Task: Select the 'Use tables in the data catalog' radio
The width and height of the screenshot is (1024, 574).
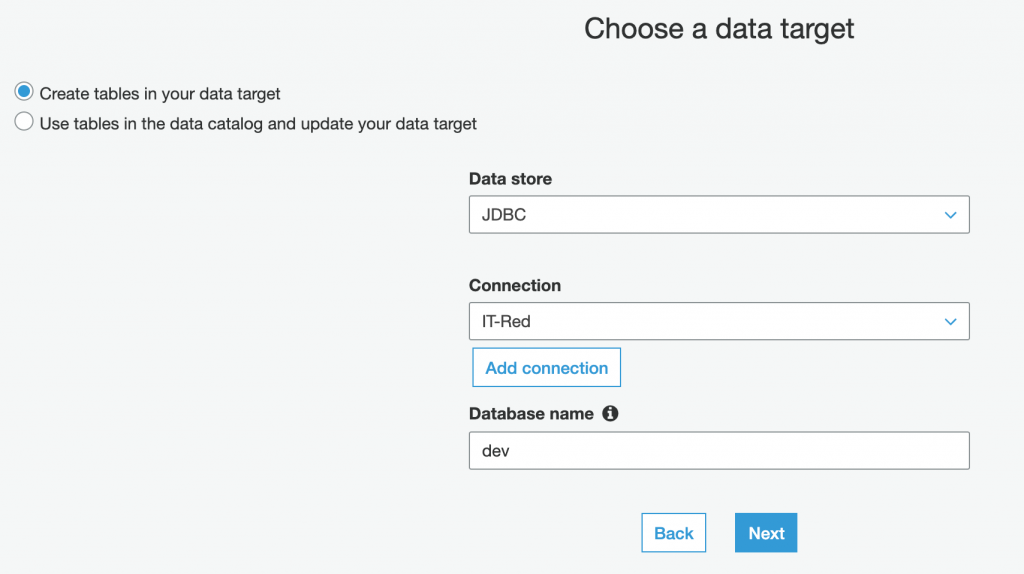Action: point(24,123)
